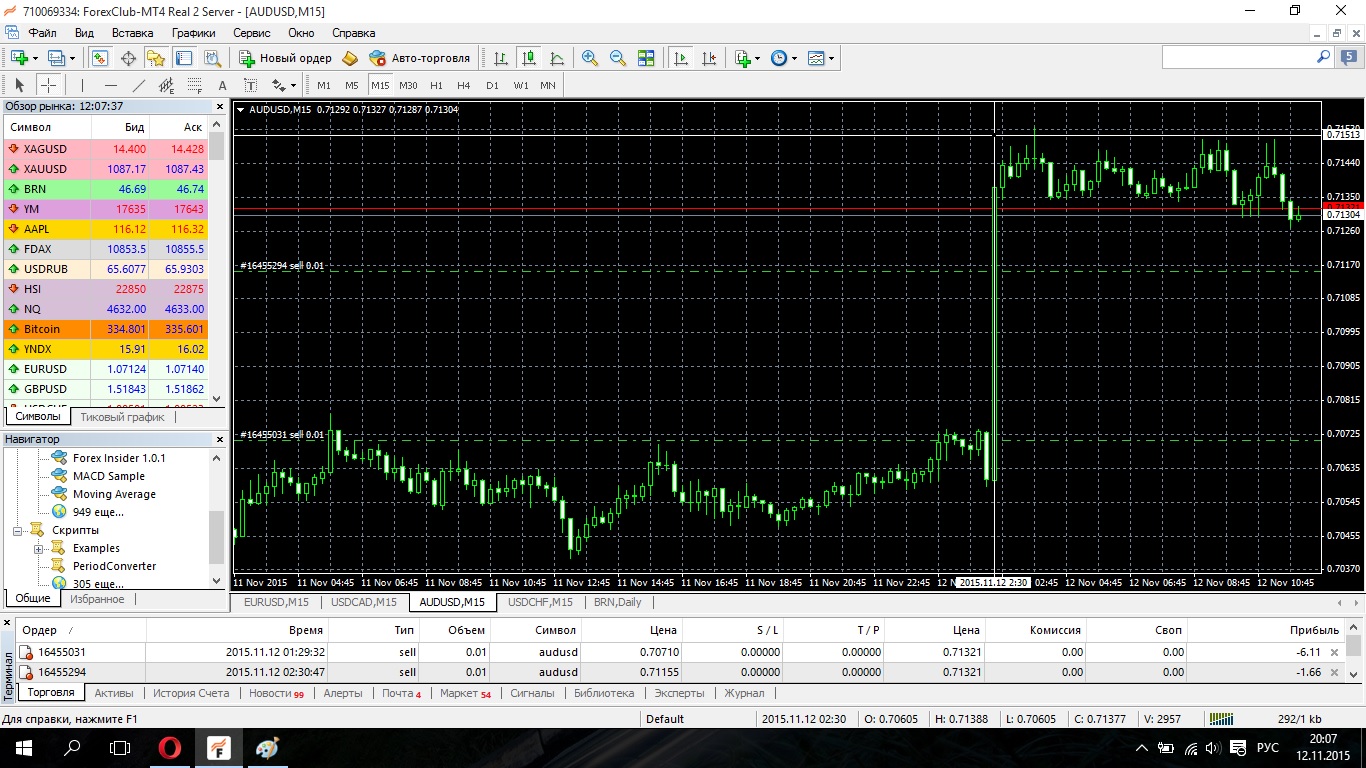Switch timeframe to H4

tap(464, 85)
